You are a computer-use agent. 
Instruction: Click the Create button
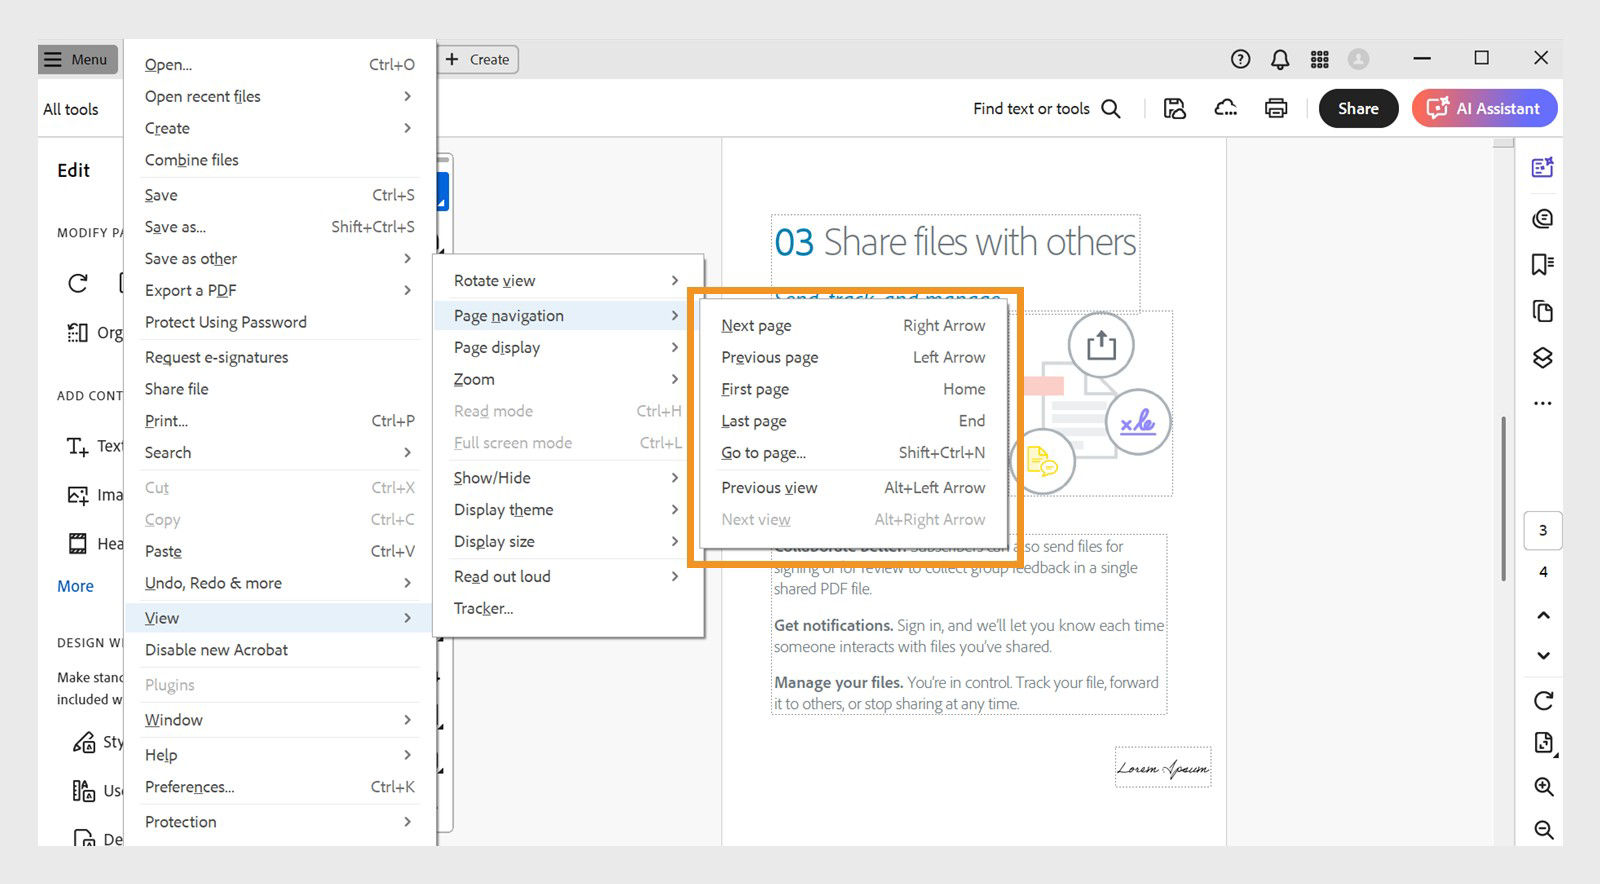click(x=477, y=60)
